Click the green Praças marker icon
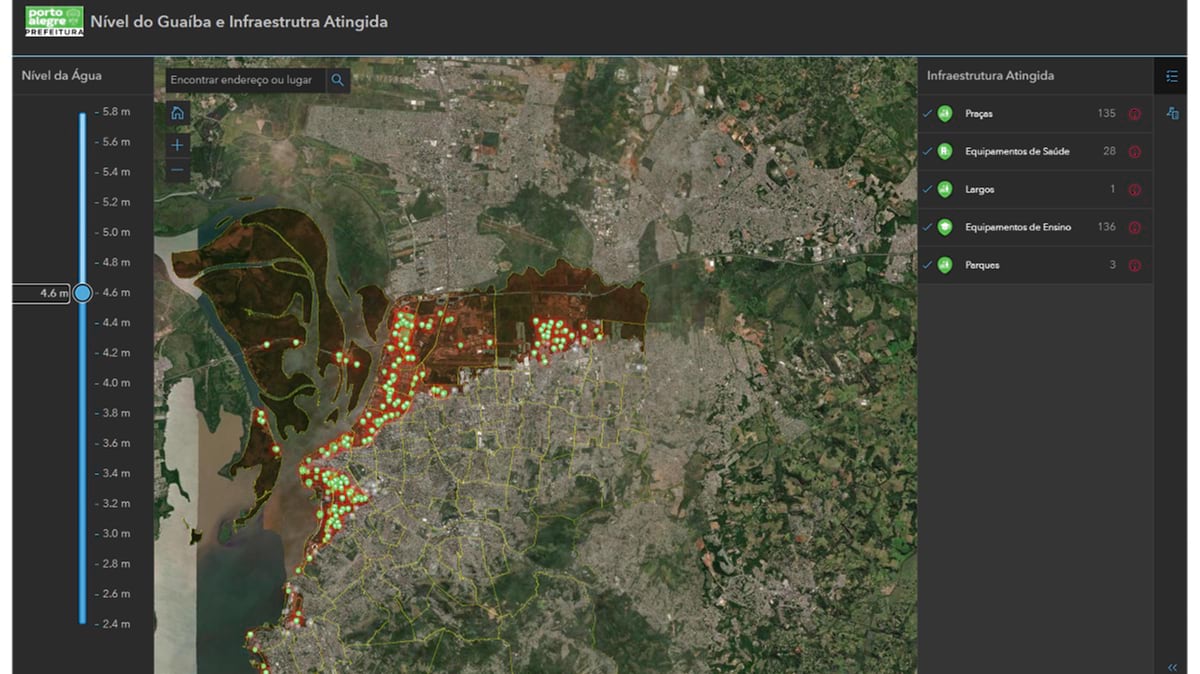Viewport: 1200px width, 674px height. 947,114
